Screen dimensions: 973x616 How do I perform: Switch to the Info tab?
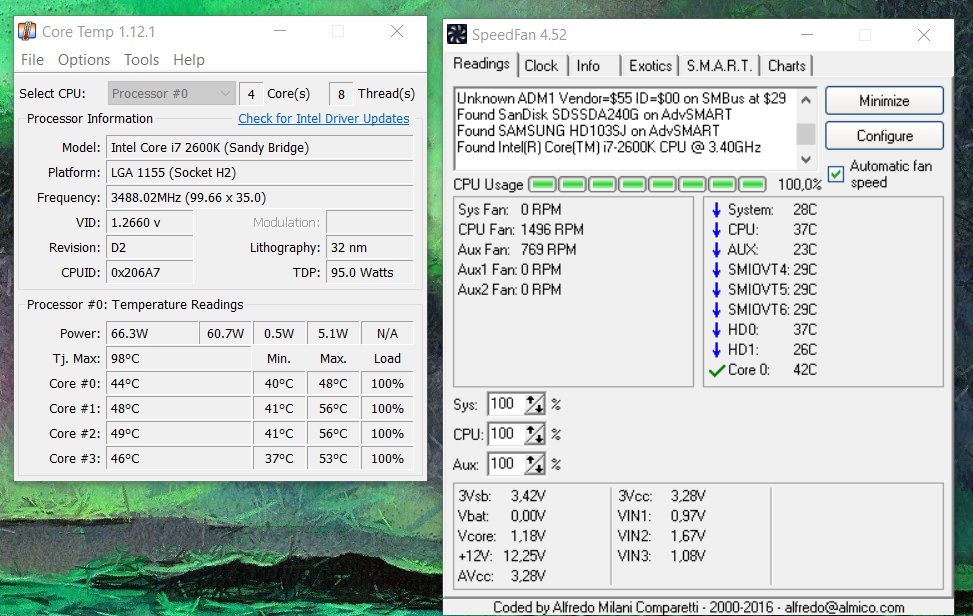(588, 66)
